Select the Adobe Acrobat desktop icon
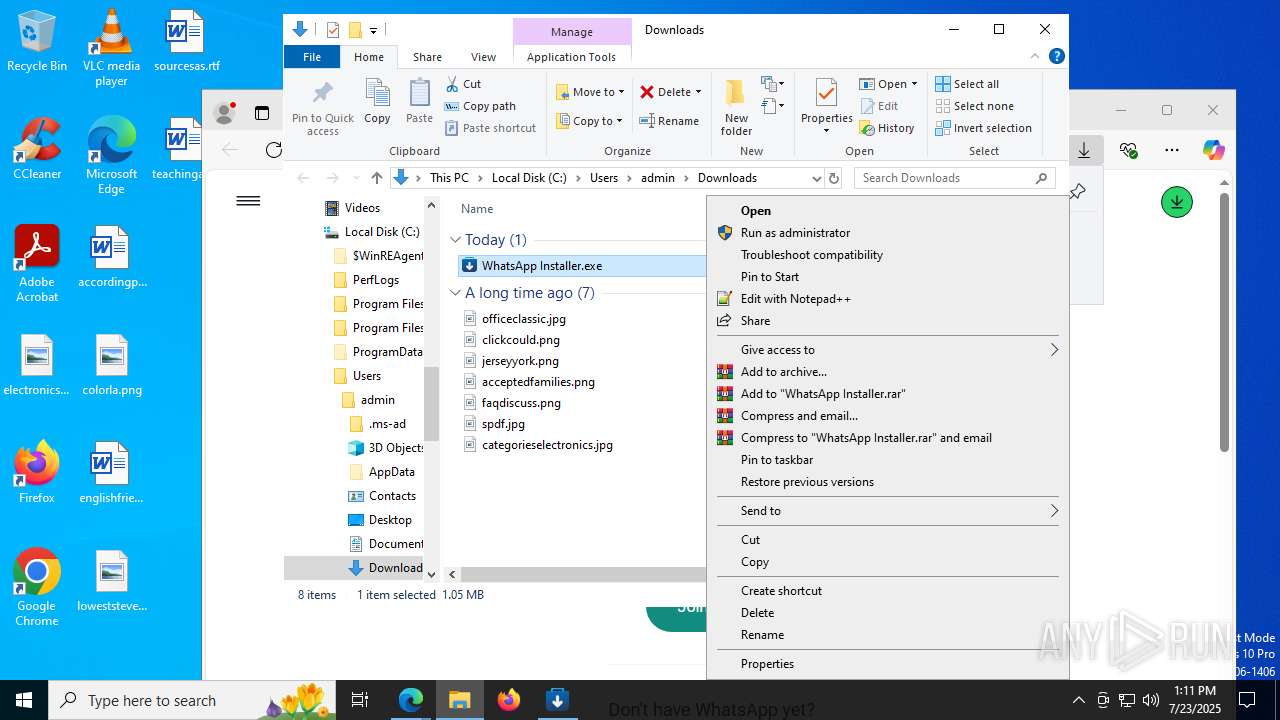This screenshot has height=720, width=1280. point(37,263)
